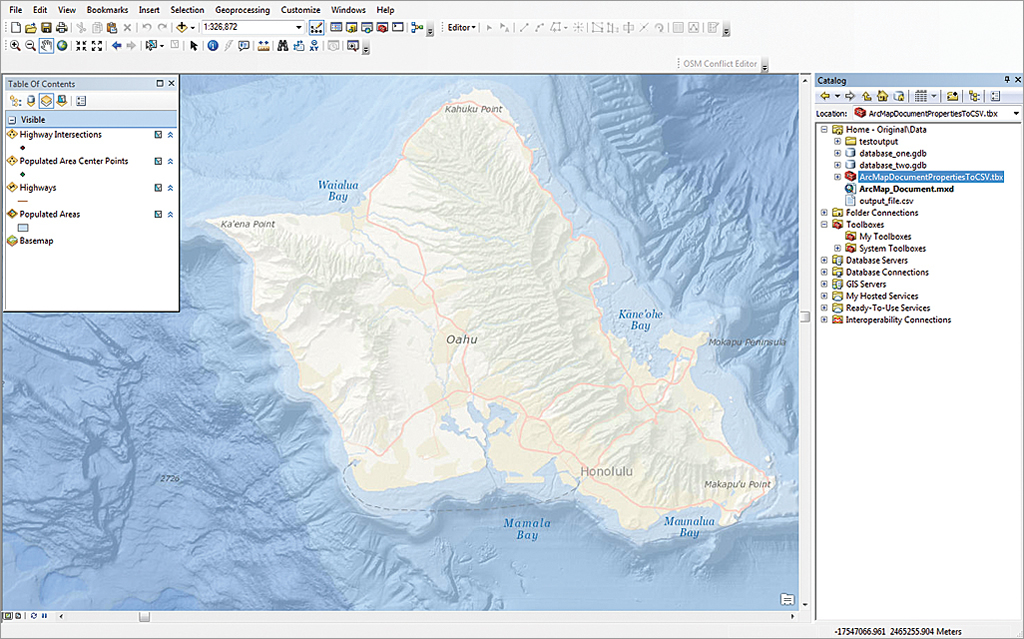Image resolution: width=1024 pixels, height=639 pixels.
Task: Click the Save map document icon
Action: [x=46, y=27]
